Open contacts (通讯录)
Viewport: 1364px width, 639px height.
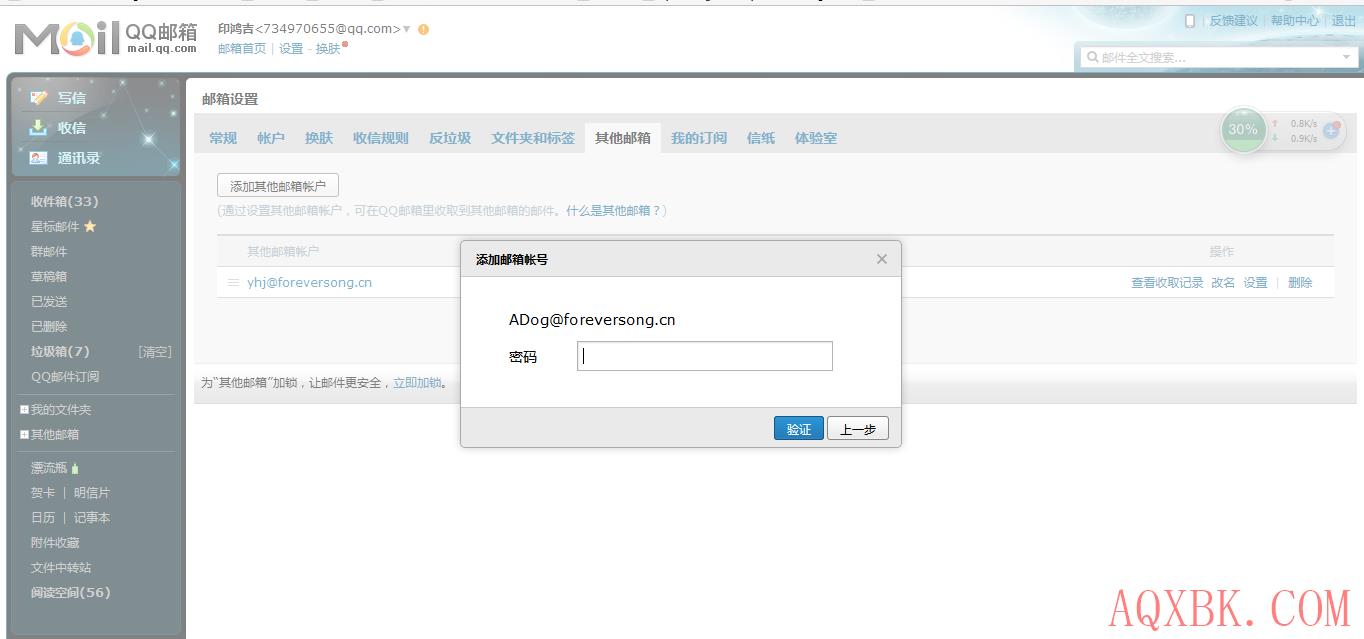tap(78, 158)
